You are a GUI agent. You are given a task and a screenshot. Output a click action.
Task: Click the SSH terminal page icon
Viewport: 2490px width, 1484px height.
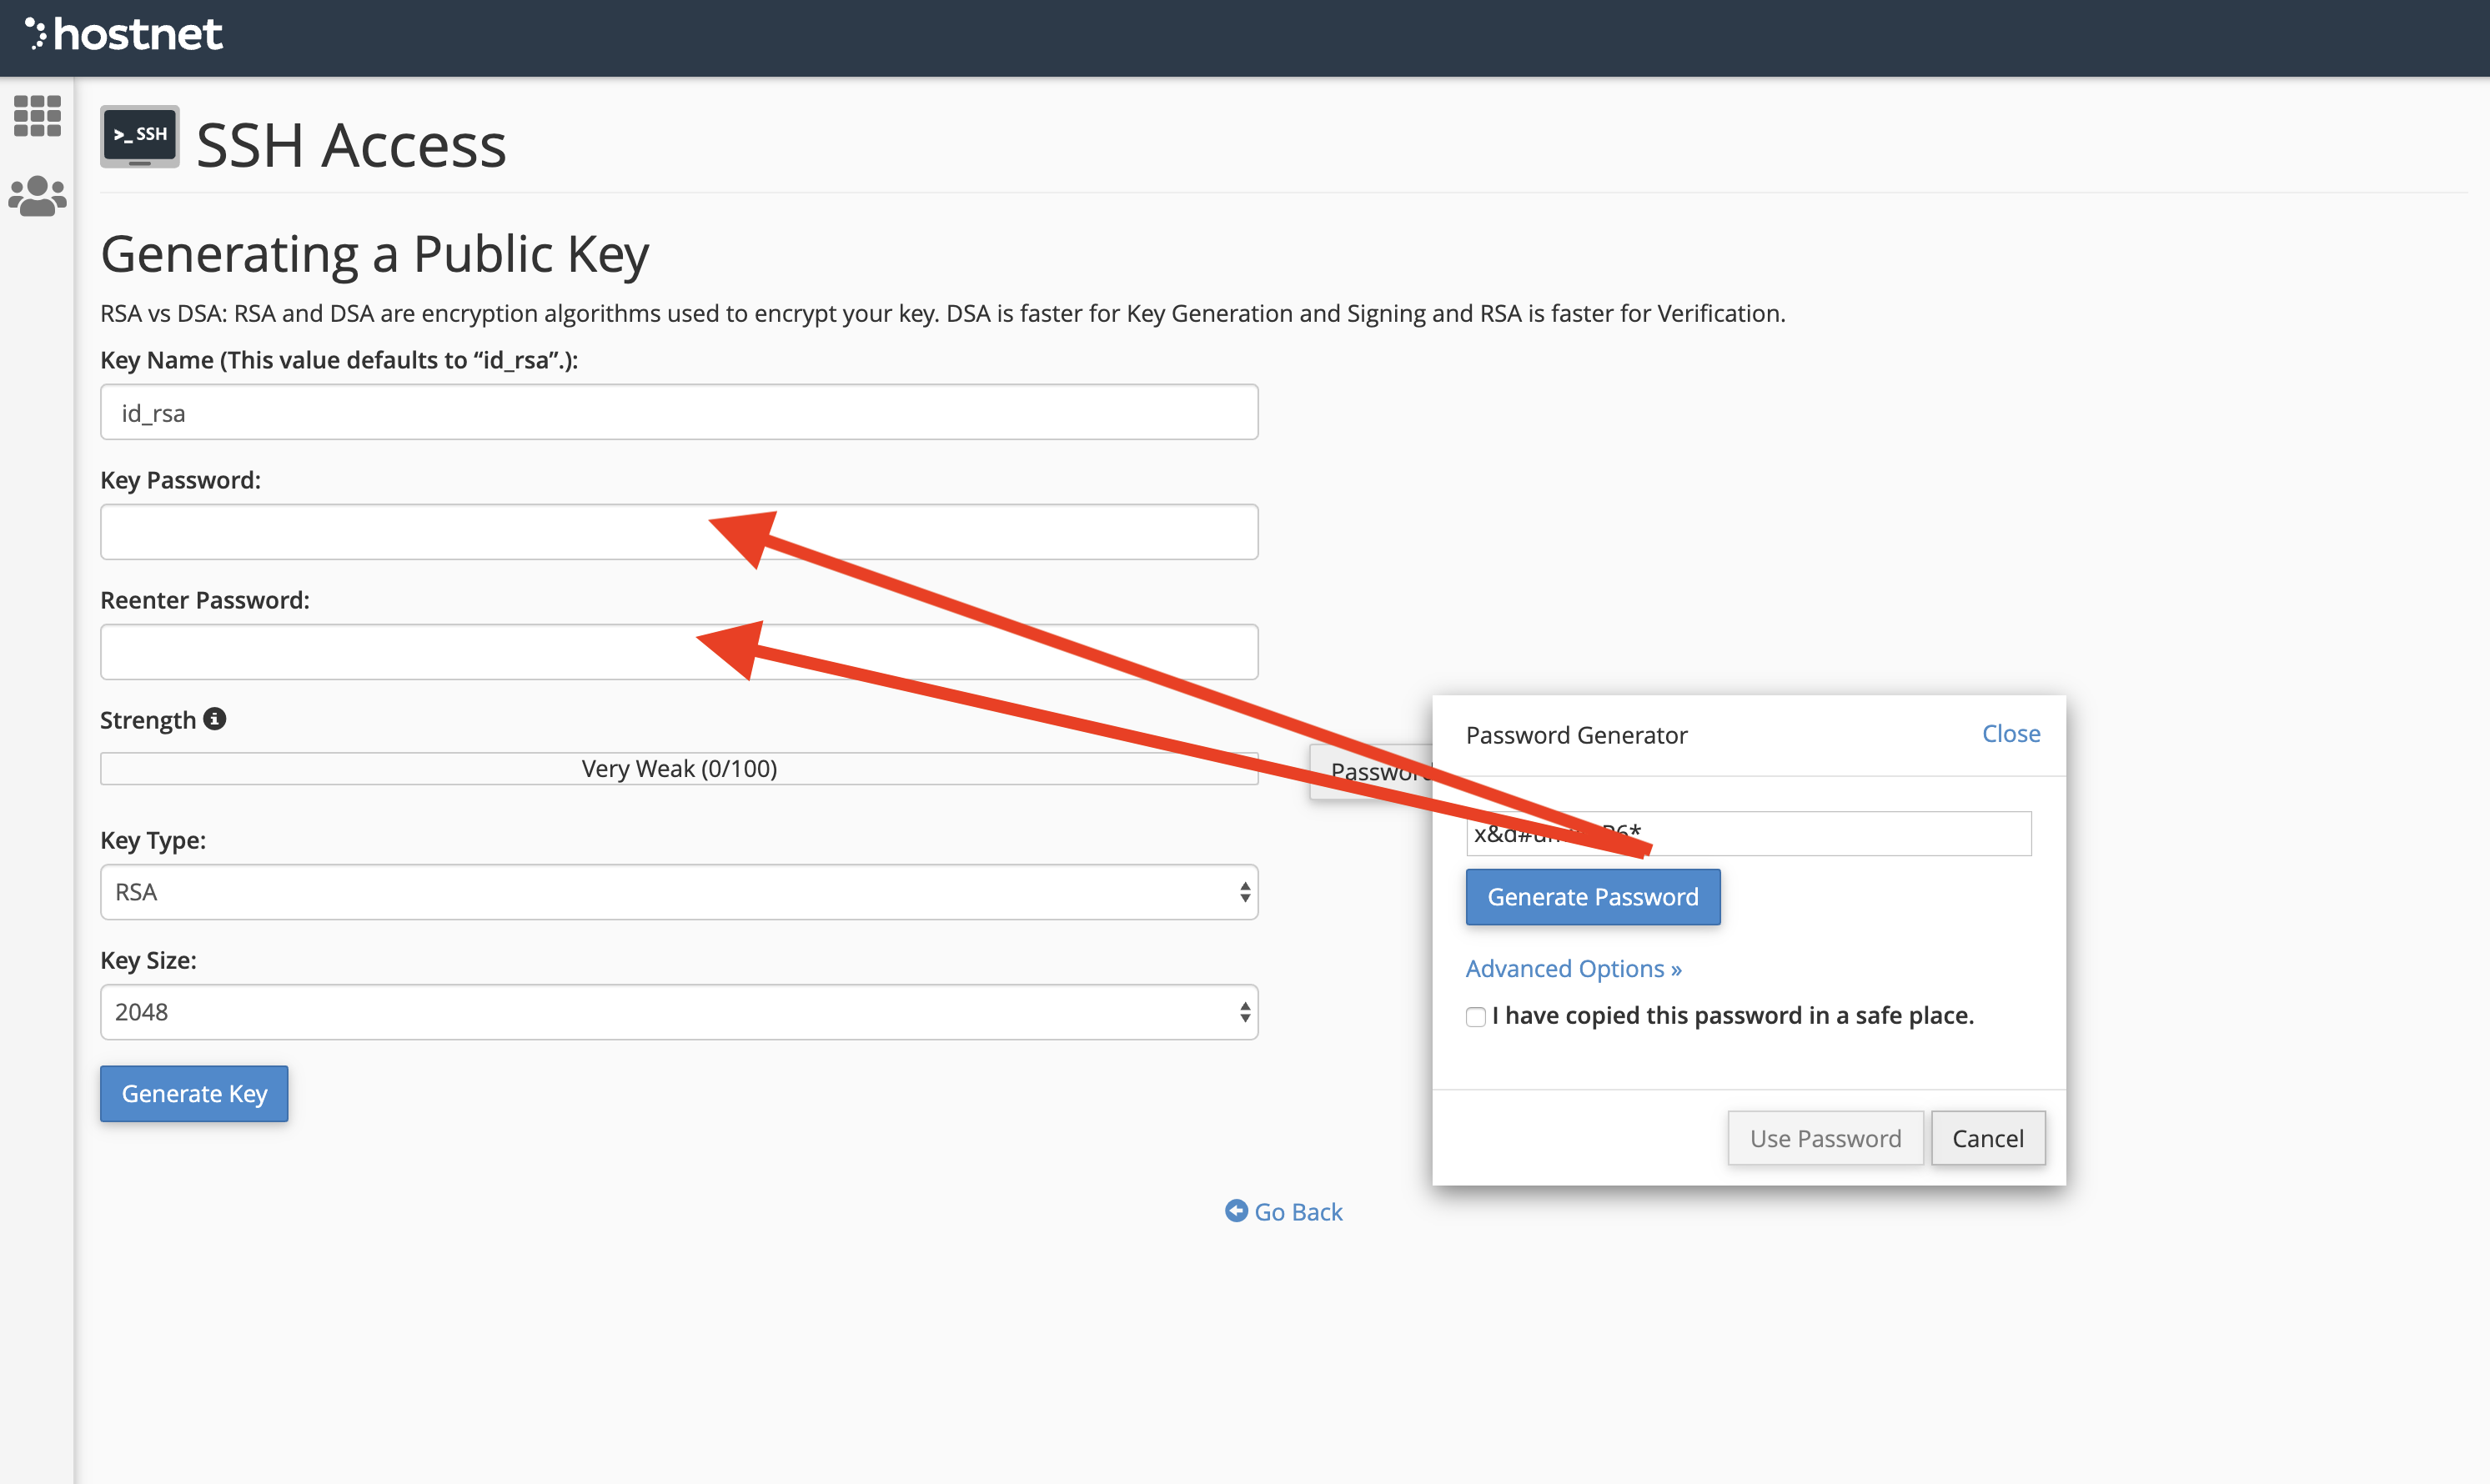pos(140,137)
